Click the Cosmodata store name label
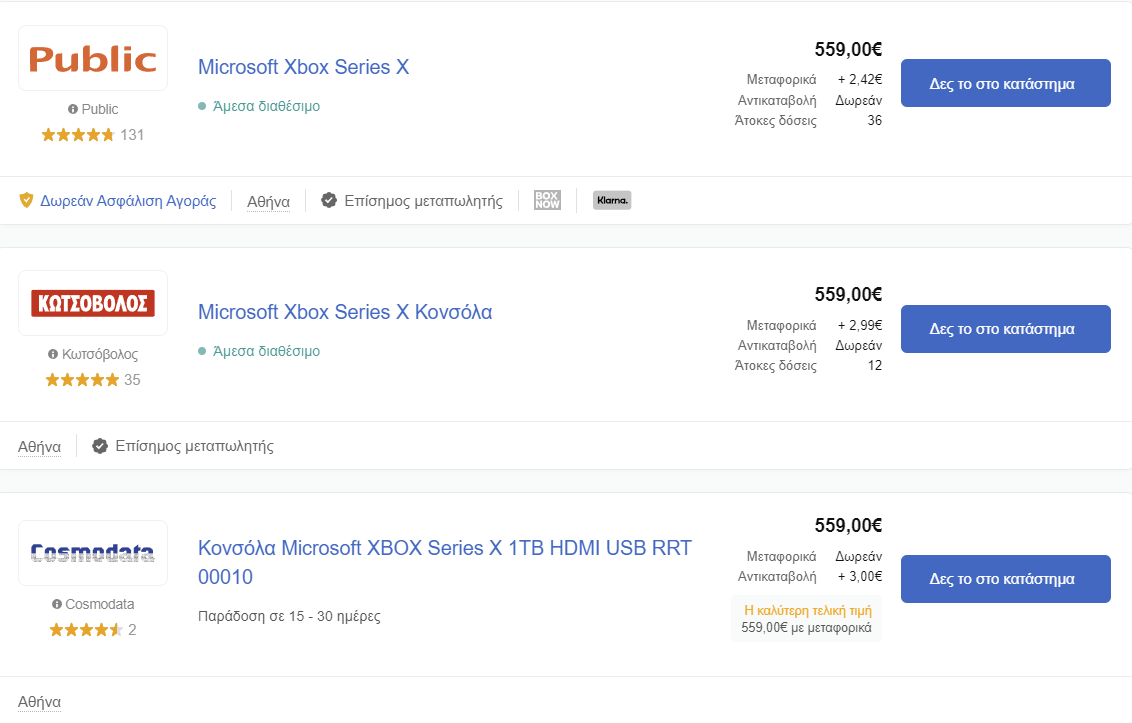The width and height of the screenshot is (1132, 723). coord(100,604)
